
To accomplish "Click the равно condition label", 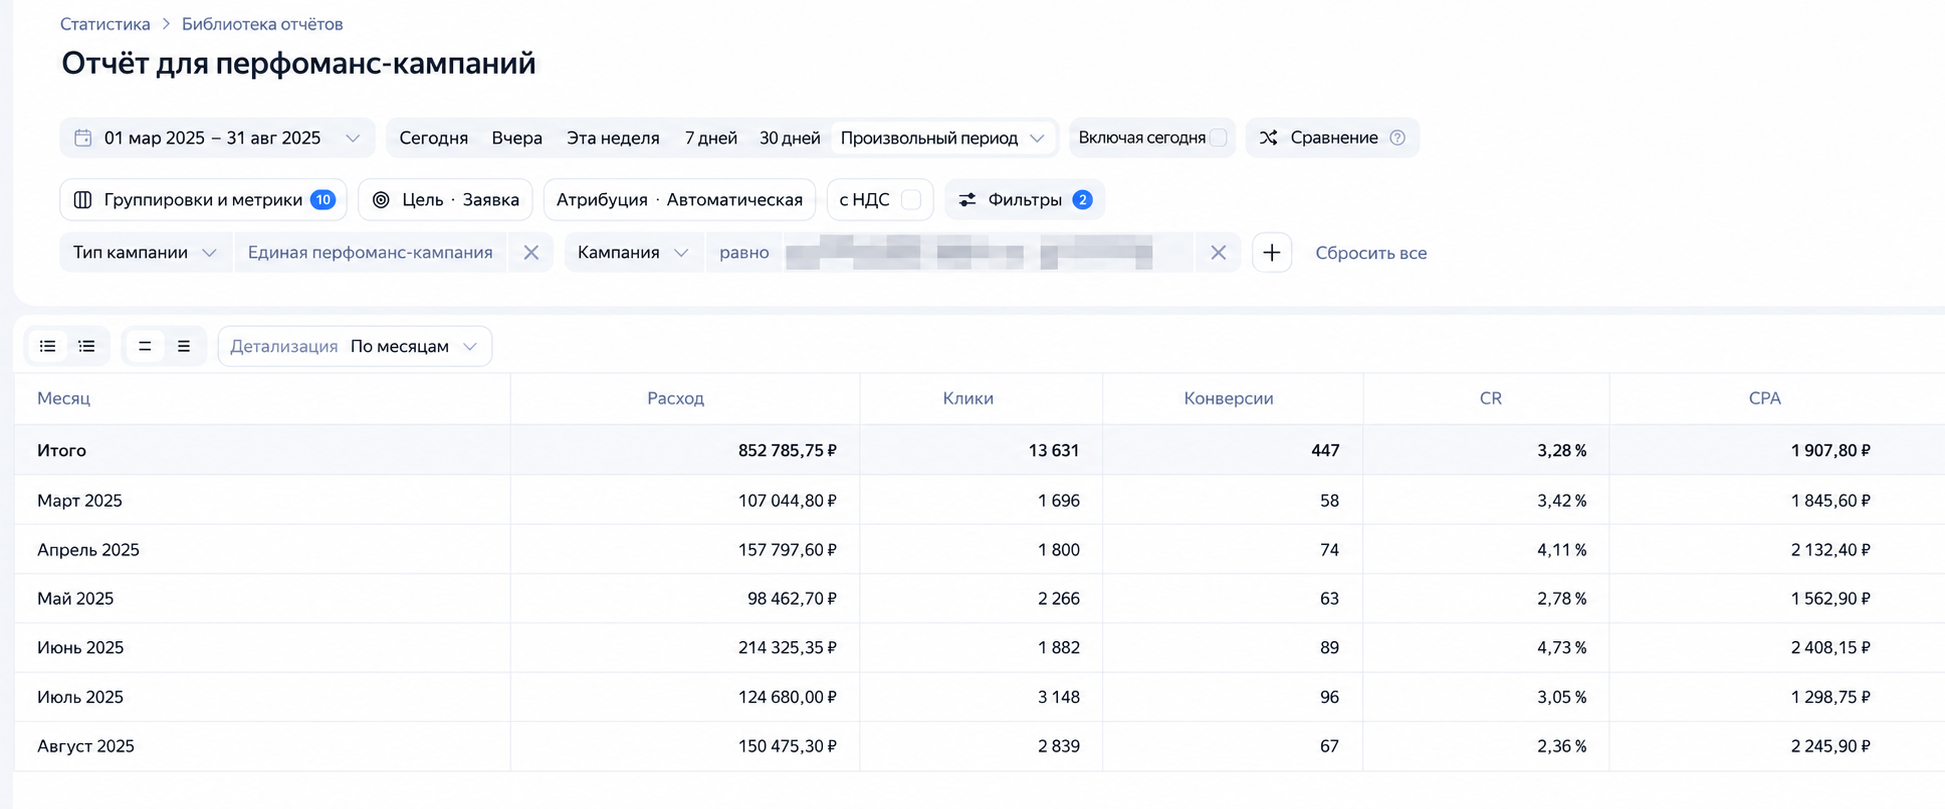I will click(x=744, y=253).
